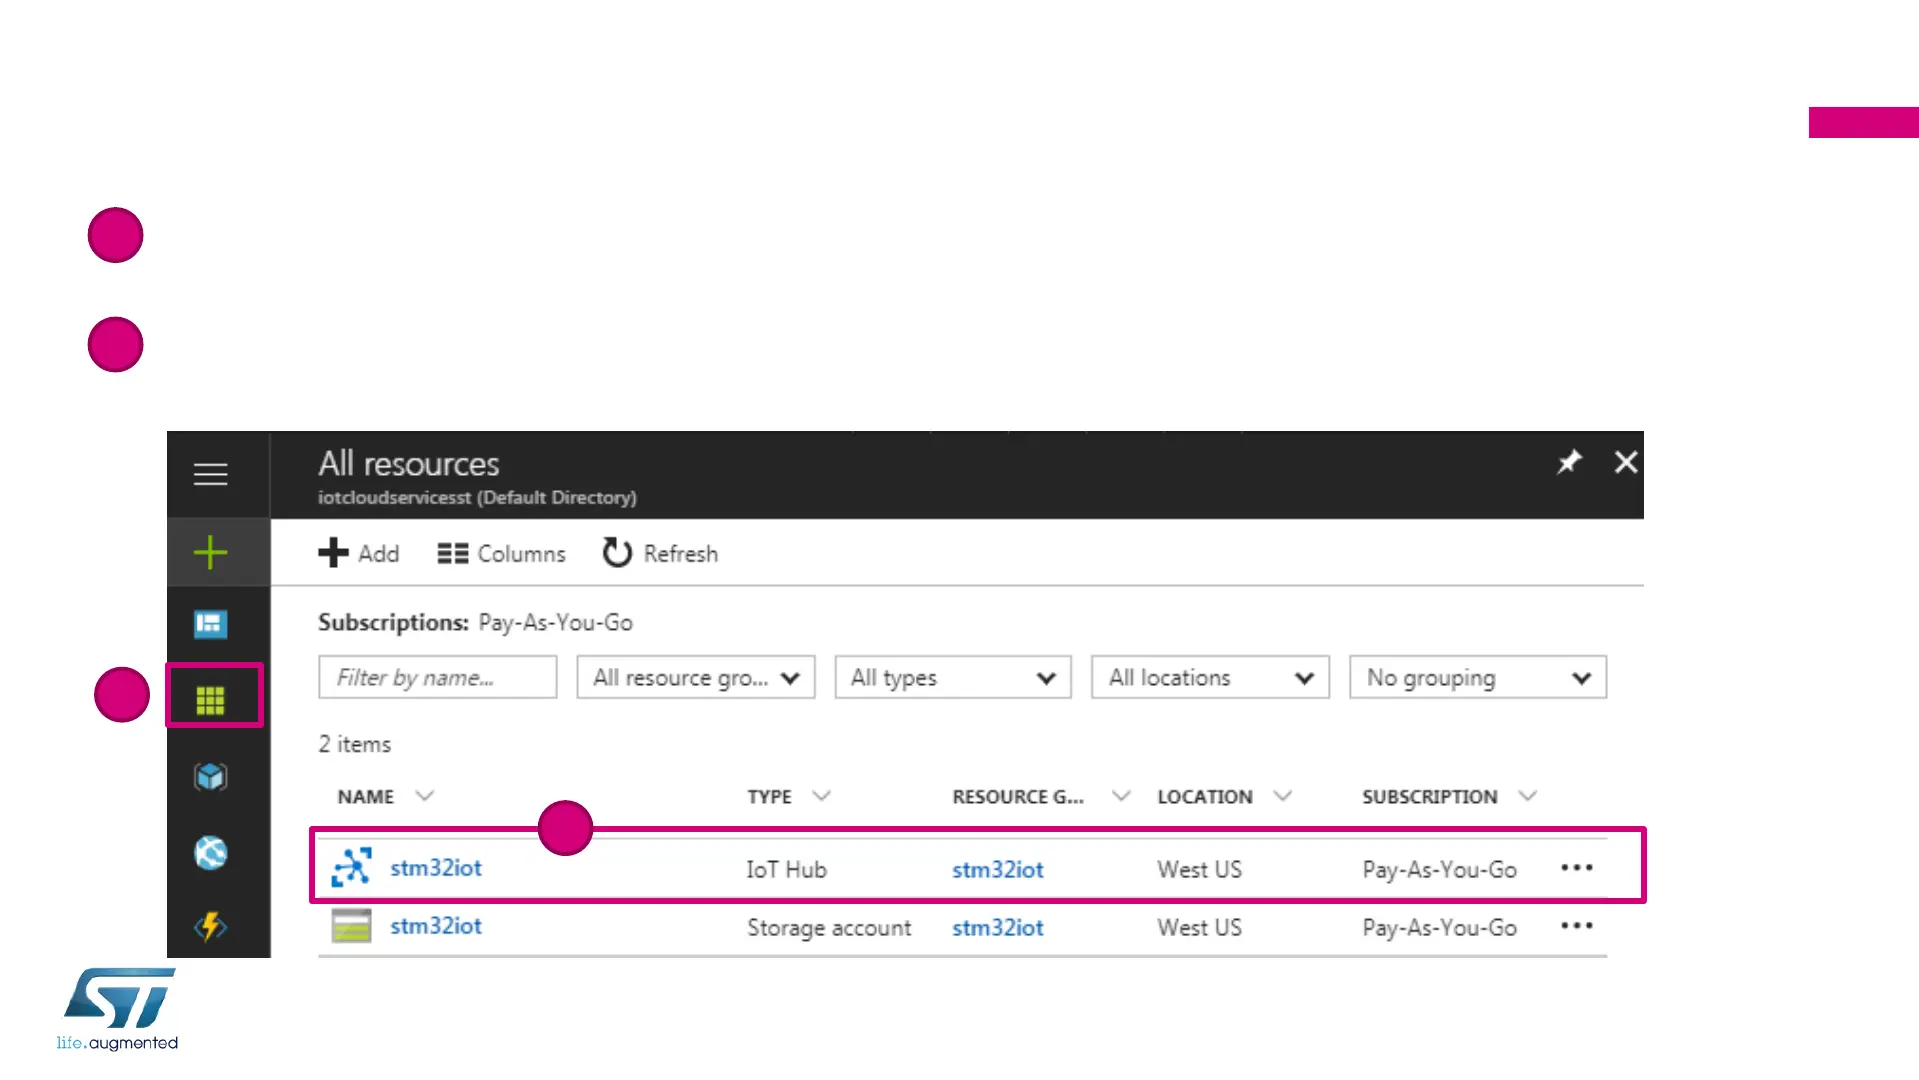The height and width of the screenshot is (1080, 1919).
Task: Select the All resources grid icon
Action: pyautogui.click(x=210, y=700)
